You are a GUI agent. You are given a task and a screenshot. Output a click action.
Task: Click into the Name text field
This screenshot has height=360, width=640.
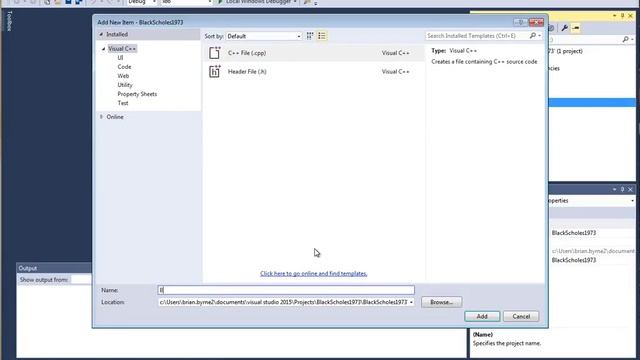[x=286, y=290]
